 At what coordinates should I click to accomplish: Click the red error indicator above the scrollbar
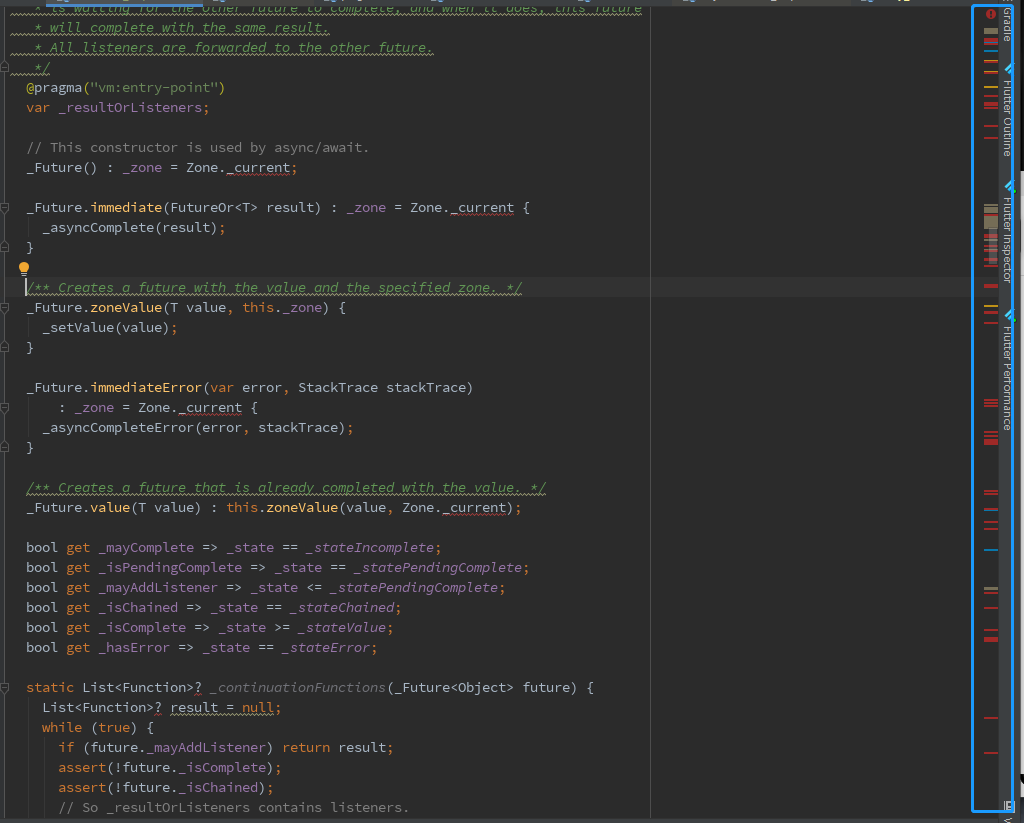991,14
